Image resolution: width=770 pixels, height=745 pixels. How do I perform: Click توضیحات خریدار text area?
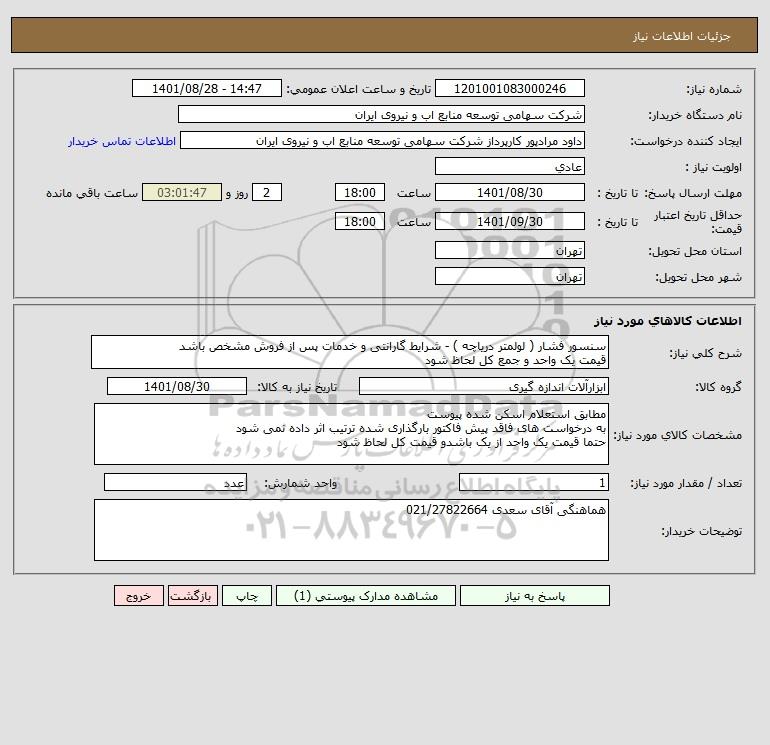pyautogui.click(x=351, y=530)
